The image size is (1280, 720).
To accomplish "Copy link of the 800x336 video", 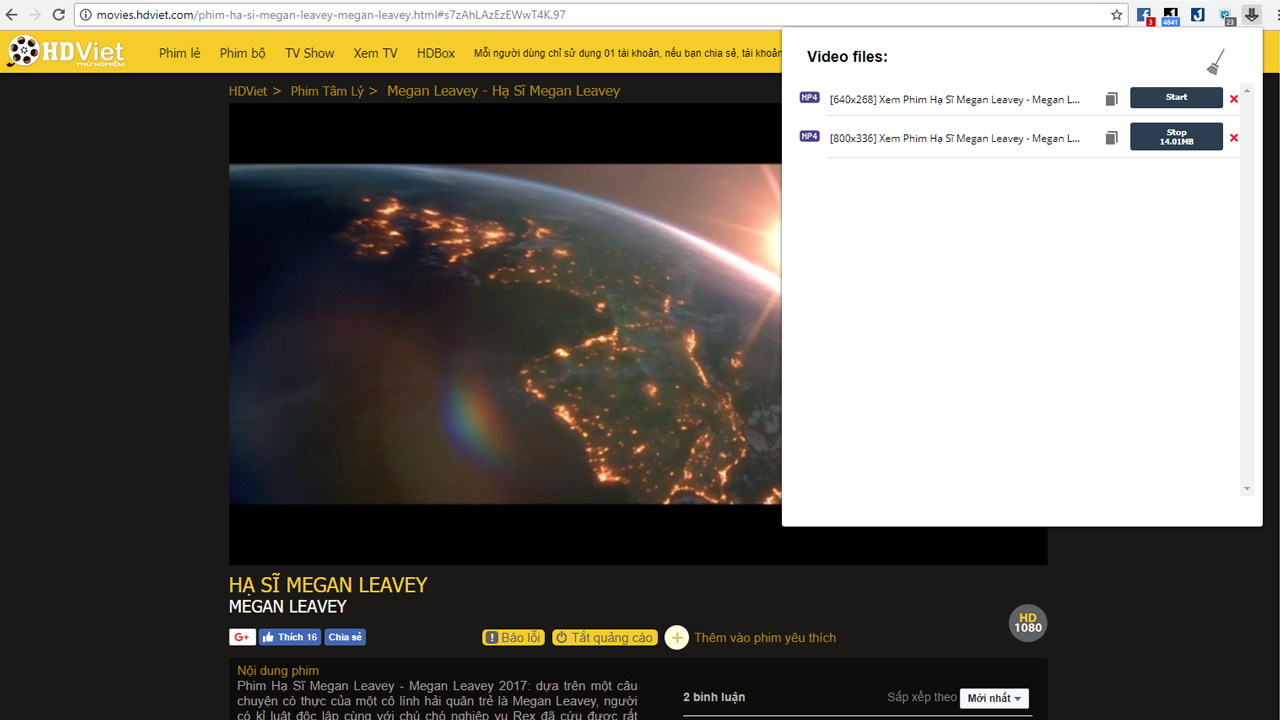I will coord(1111,138).
